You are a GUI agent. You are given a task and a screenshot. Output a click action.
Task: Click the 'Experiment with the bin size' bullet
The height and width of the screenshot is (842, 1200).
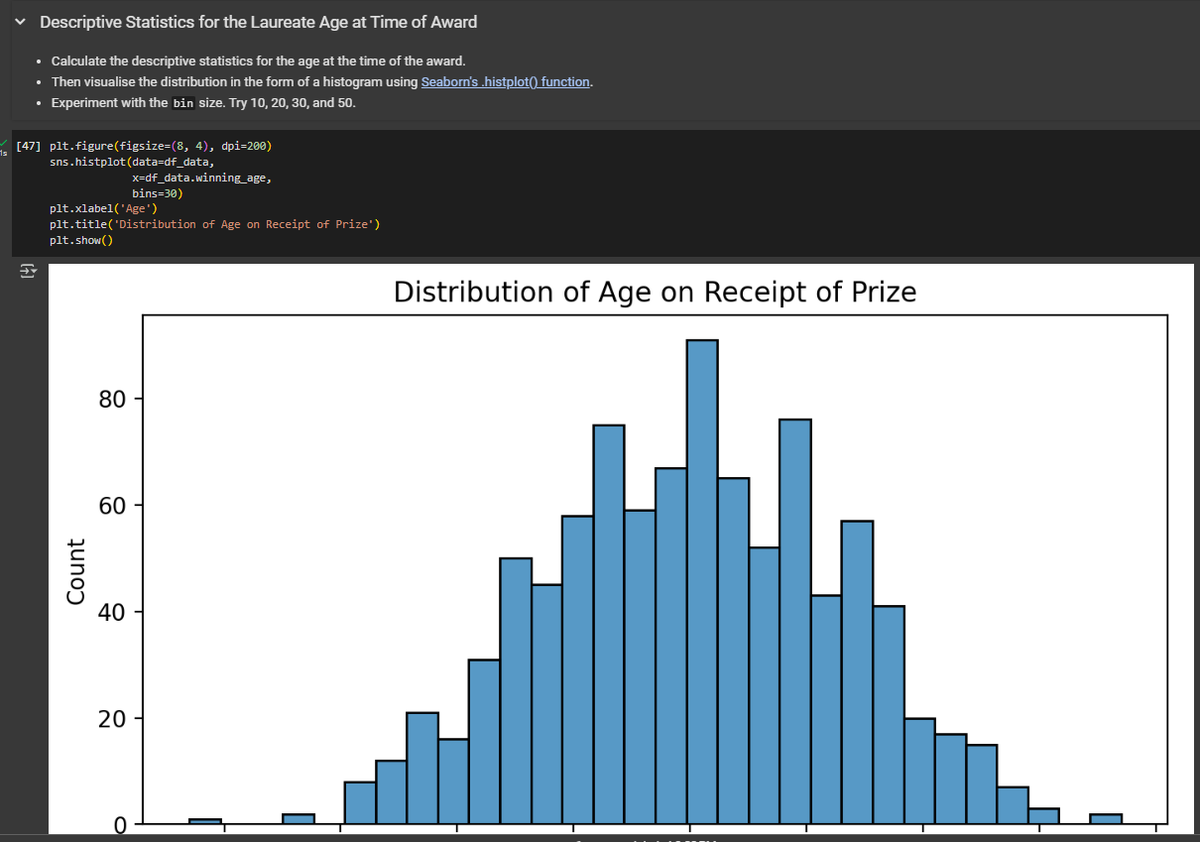pos(203,103)
